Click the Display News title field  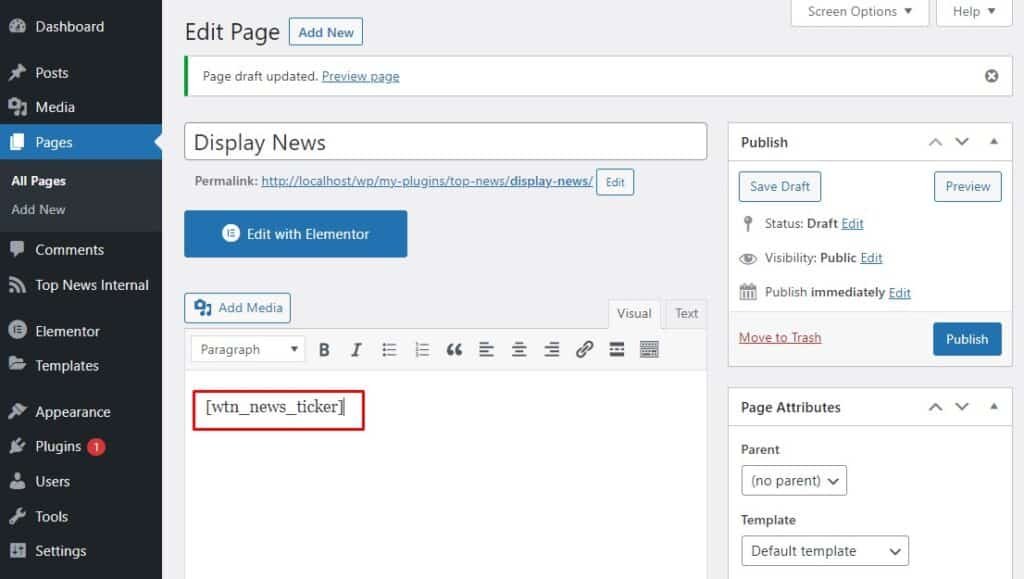coord(445,141)
